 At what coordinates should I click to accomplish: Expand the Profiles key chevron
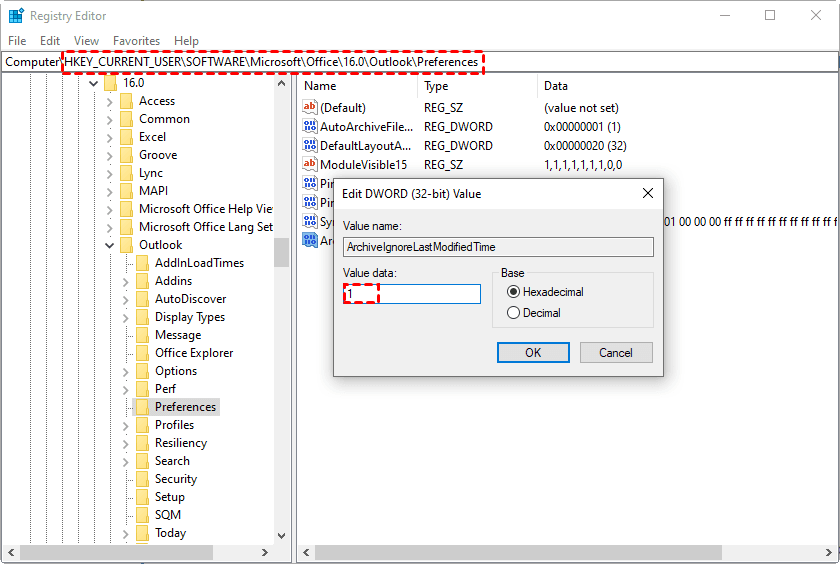pyautogui.click(x=125, y=425)
